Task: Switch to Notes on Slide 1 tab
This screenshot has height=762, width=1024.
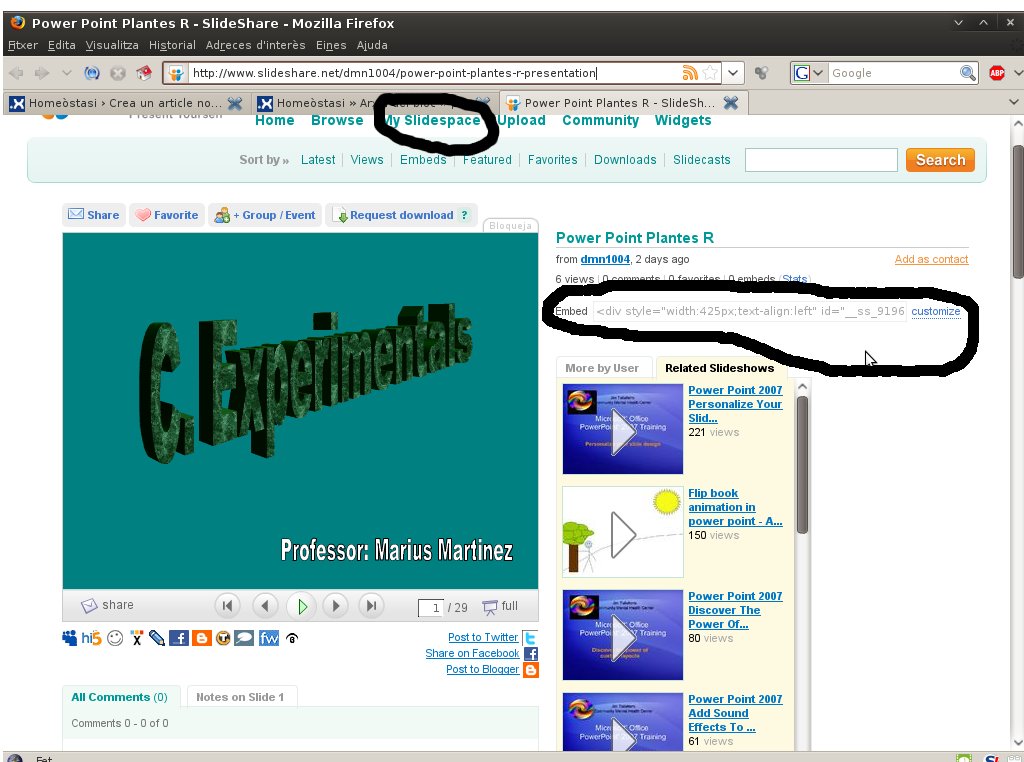Action: (240, 697)
